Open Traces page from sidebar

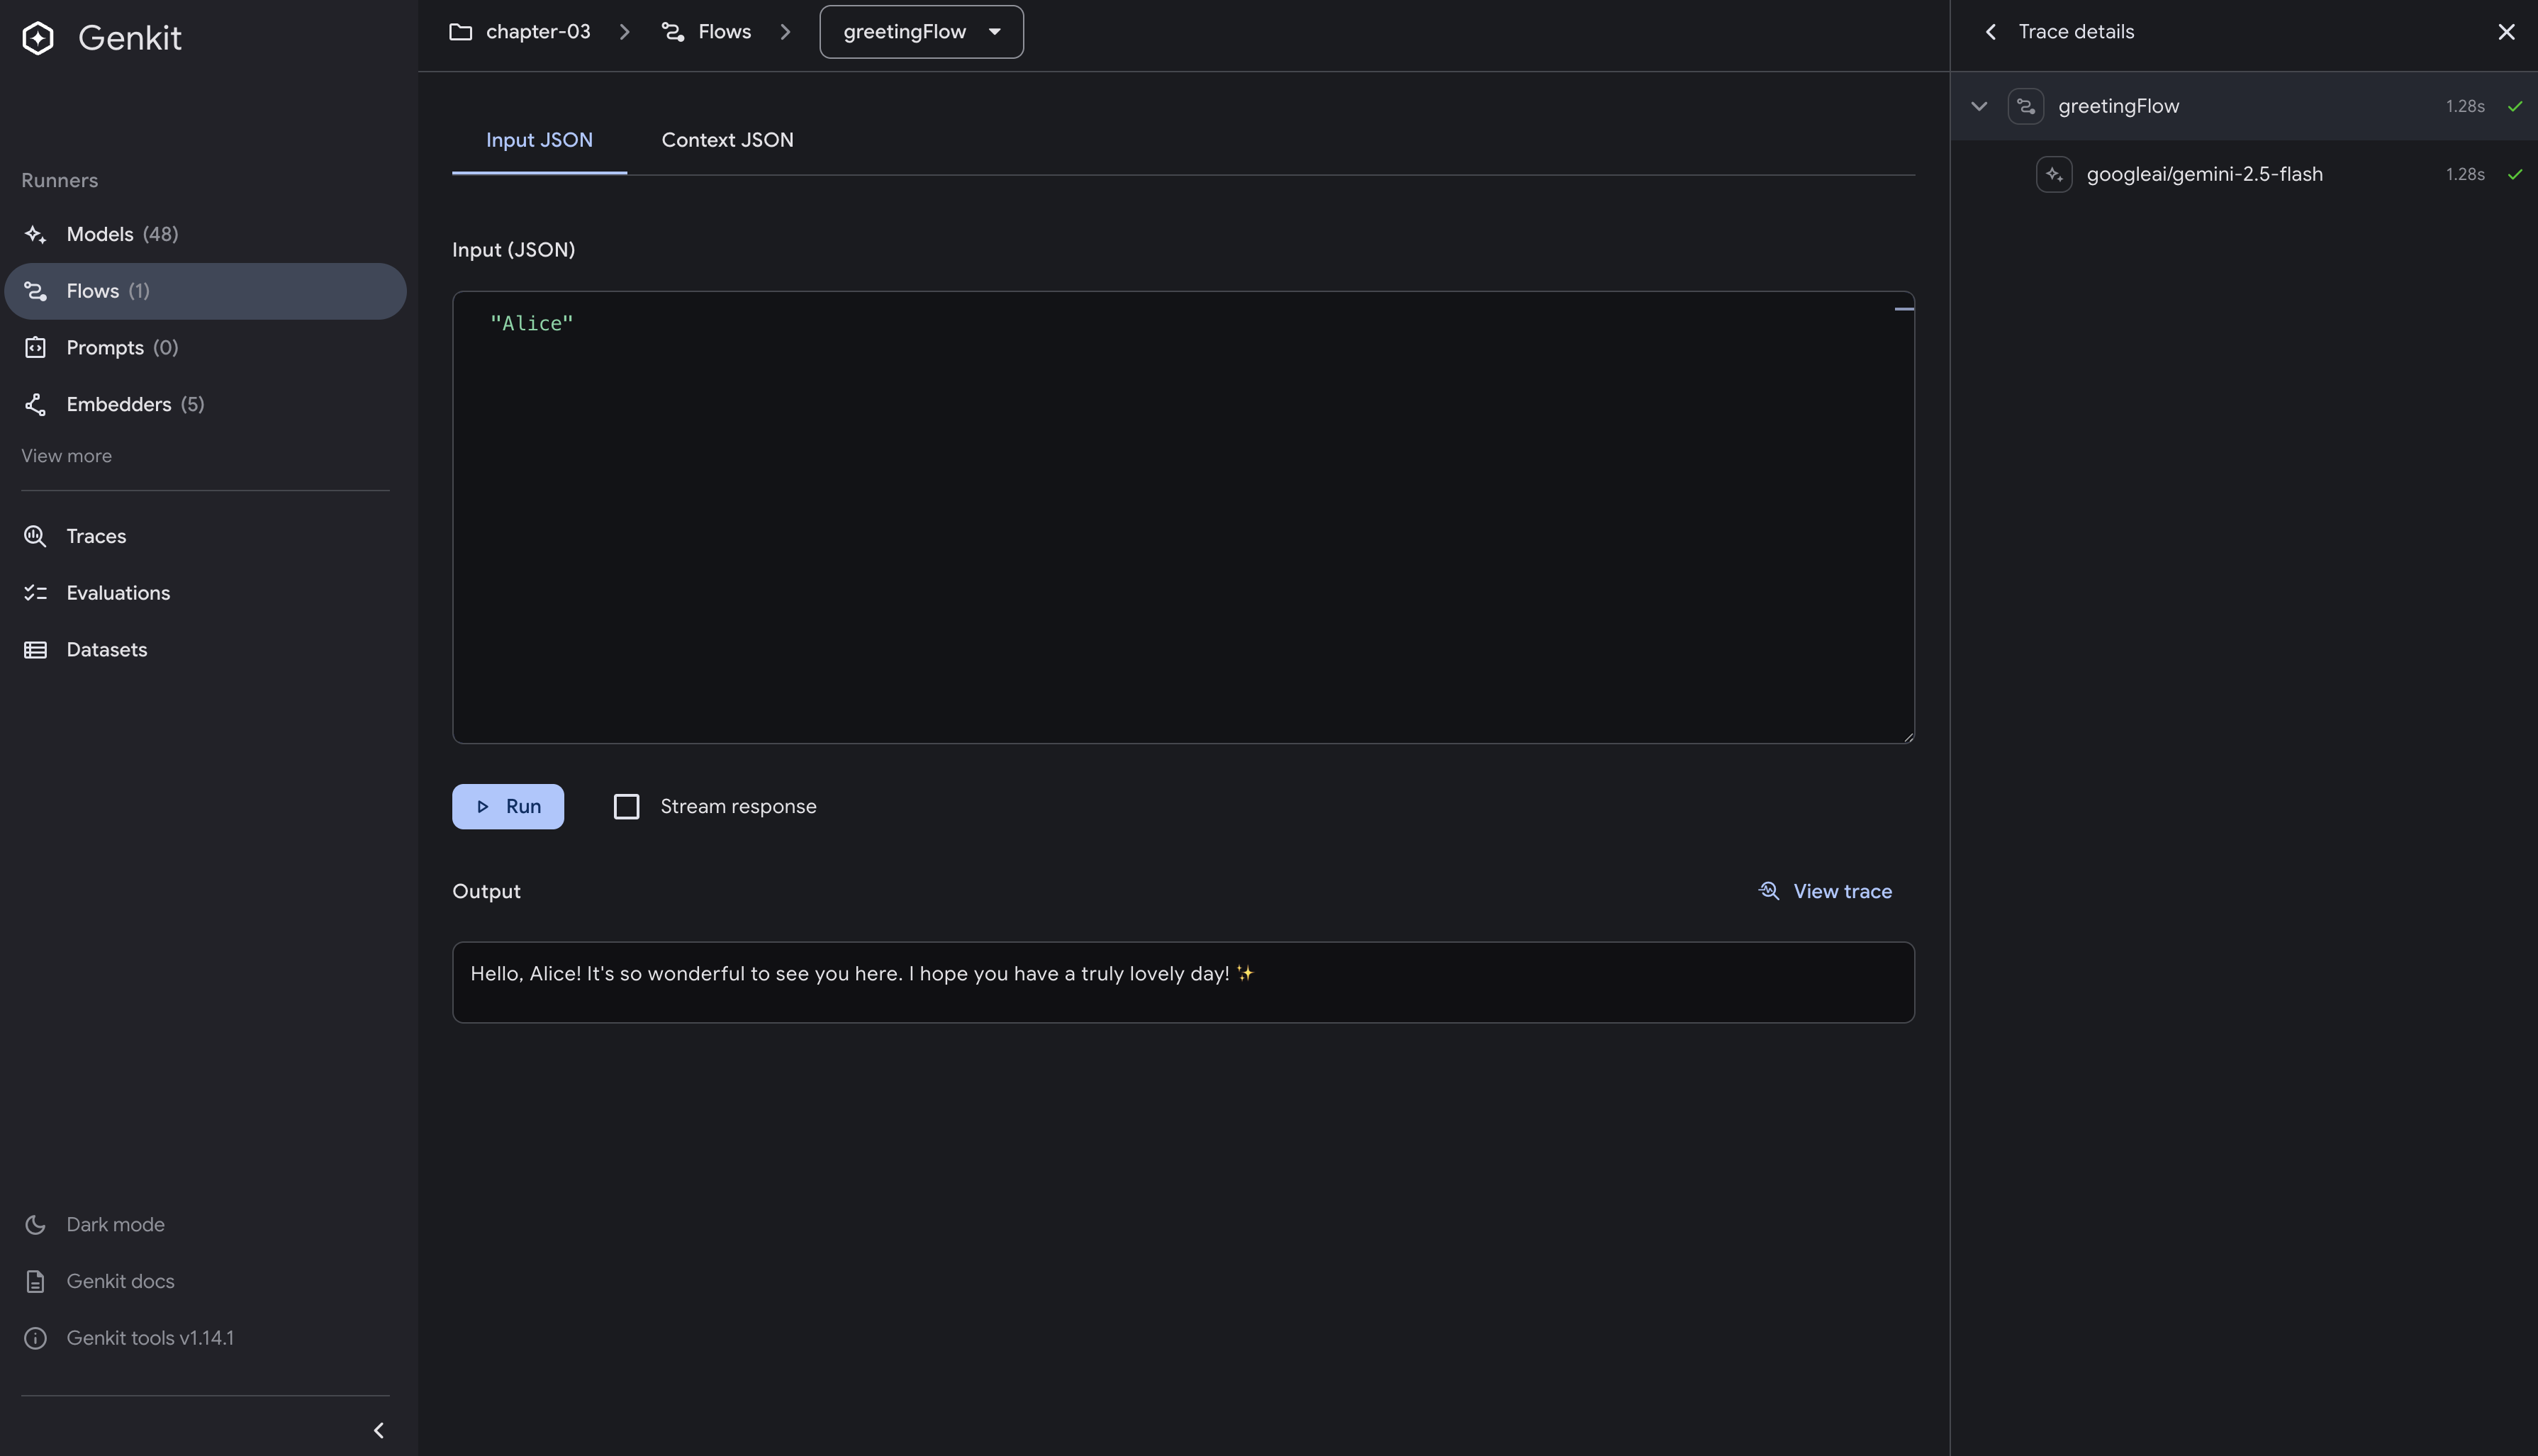point(205,536)
